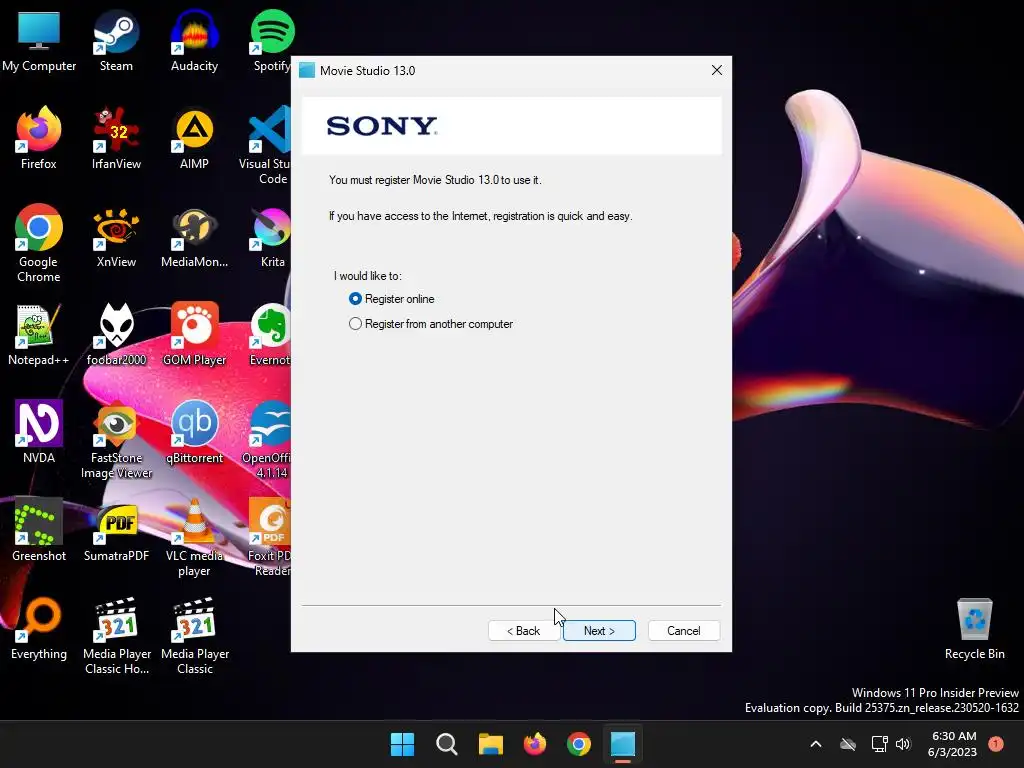This screenshot has width=1024, height=768.
Task: Select the VLC media player desktop icon
Action: click(194, 537)
